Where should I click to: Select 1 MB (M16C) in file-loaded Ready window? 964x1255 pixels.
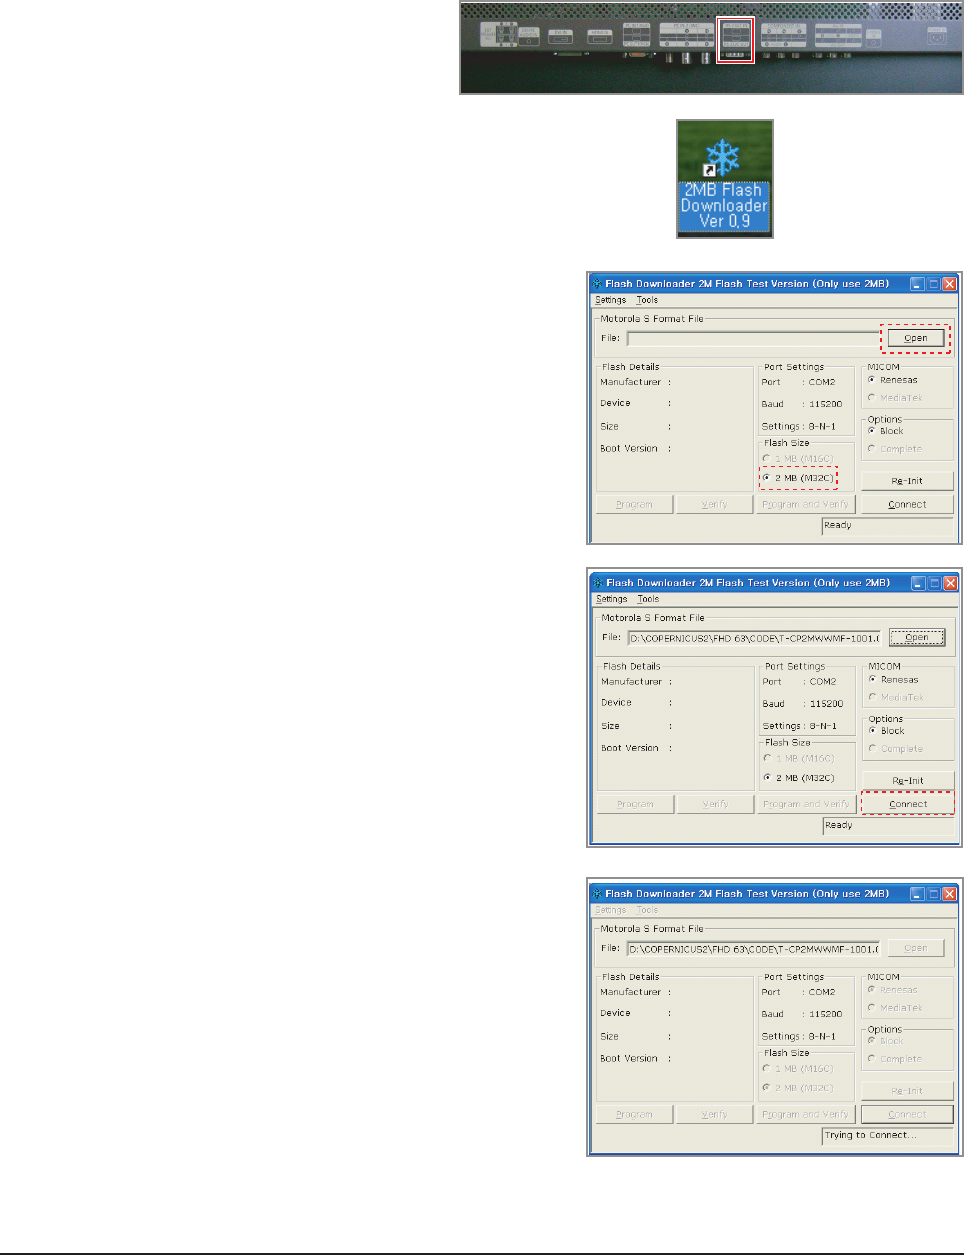(x=799, y=758)
